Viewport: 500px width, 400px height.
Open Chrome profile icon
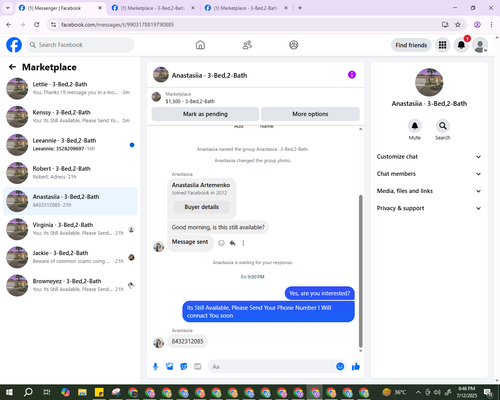click(477, 25)
